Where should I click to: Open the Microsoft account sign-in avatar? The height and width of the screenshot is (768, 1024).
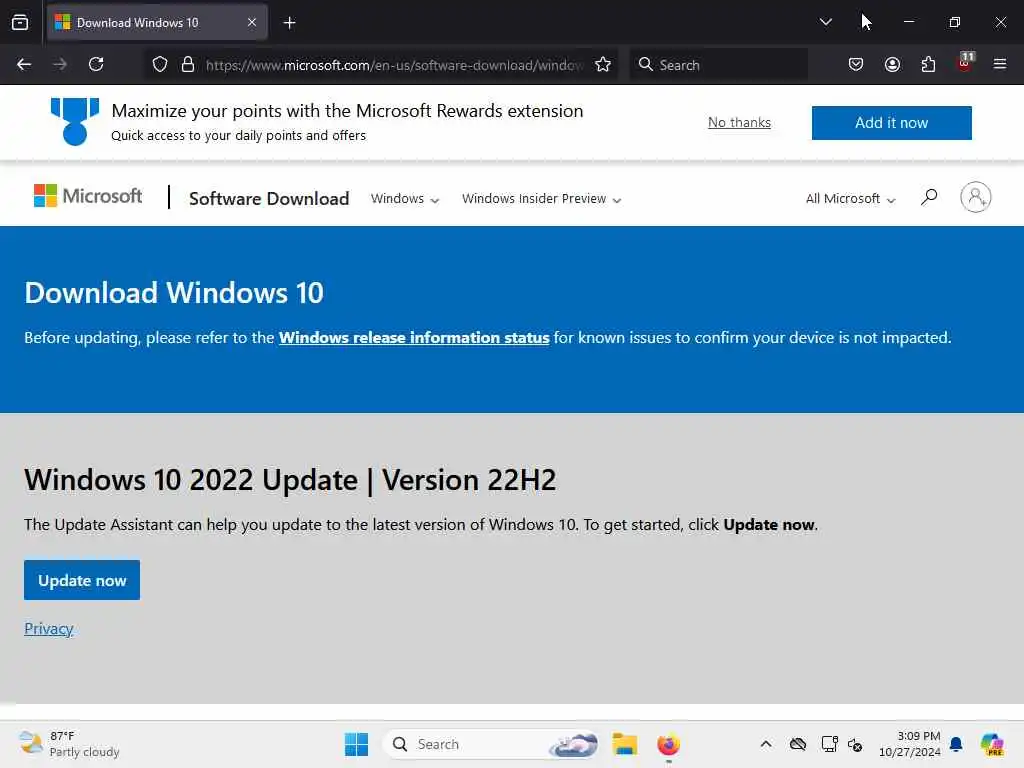pos(976,197)
